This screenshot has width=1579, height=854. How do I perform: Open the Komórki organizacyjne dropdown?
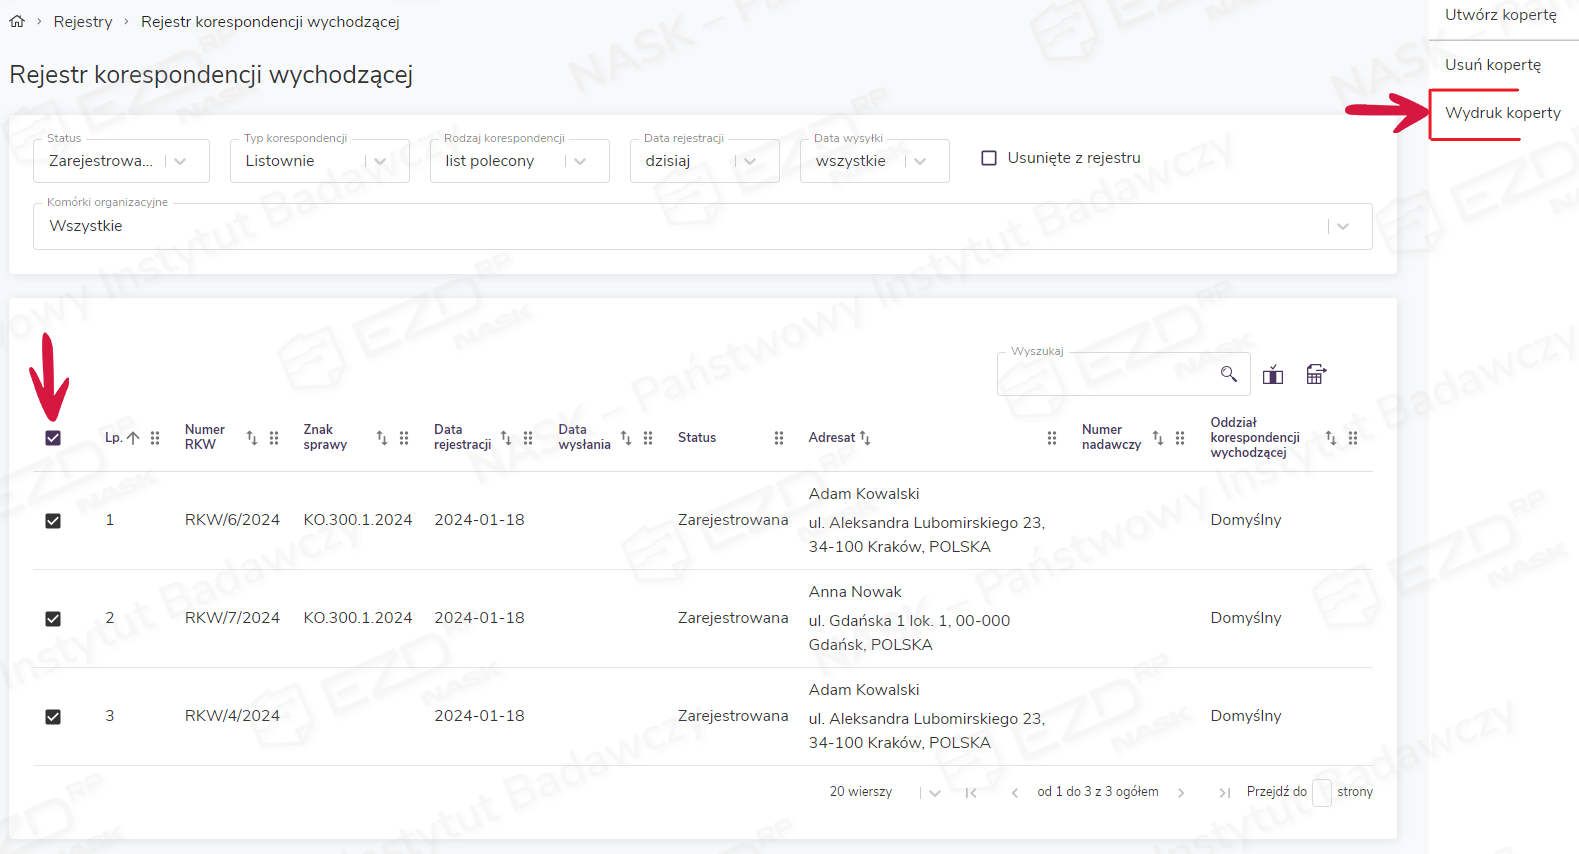[702, 226]
